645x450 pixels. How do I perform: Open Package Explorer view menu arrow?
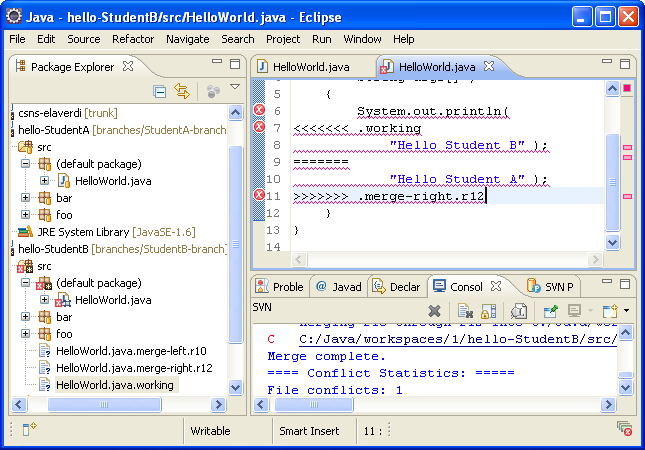[x=235, y=88]
